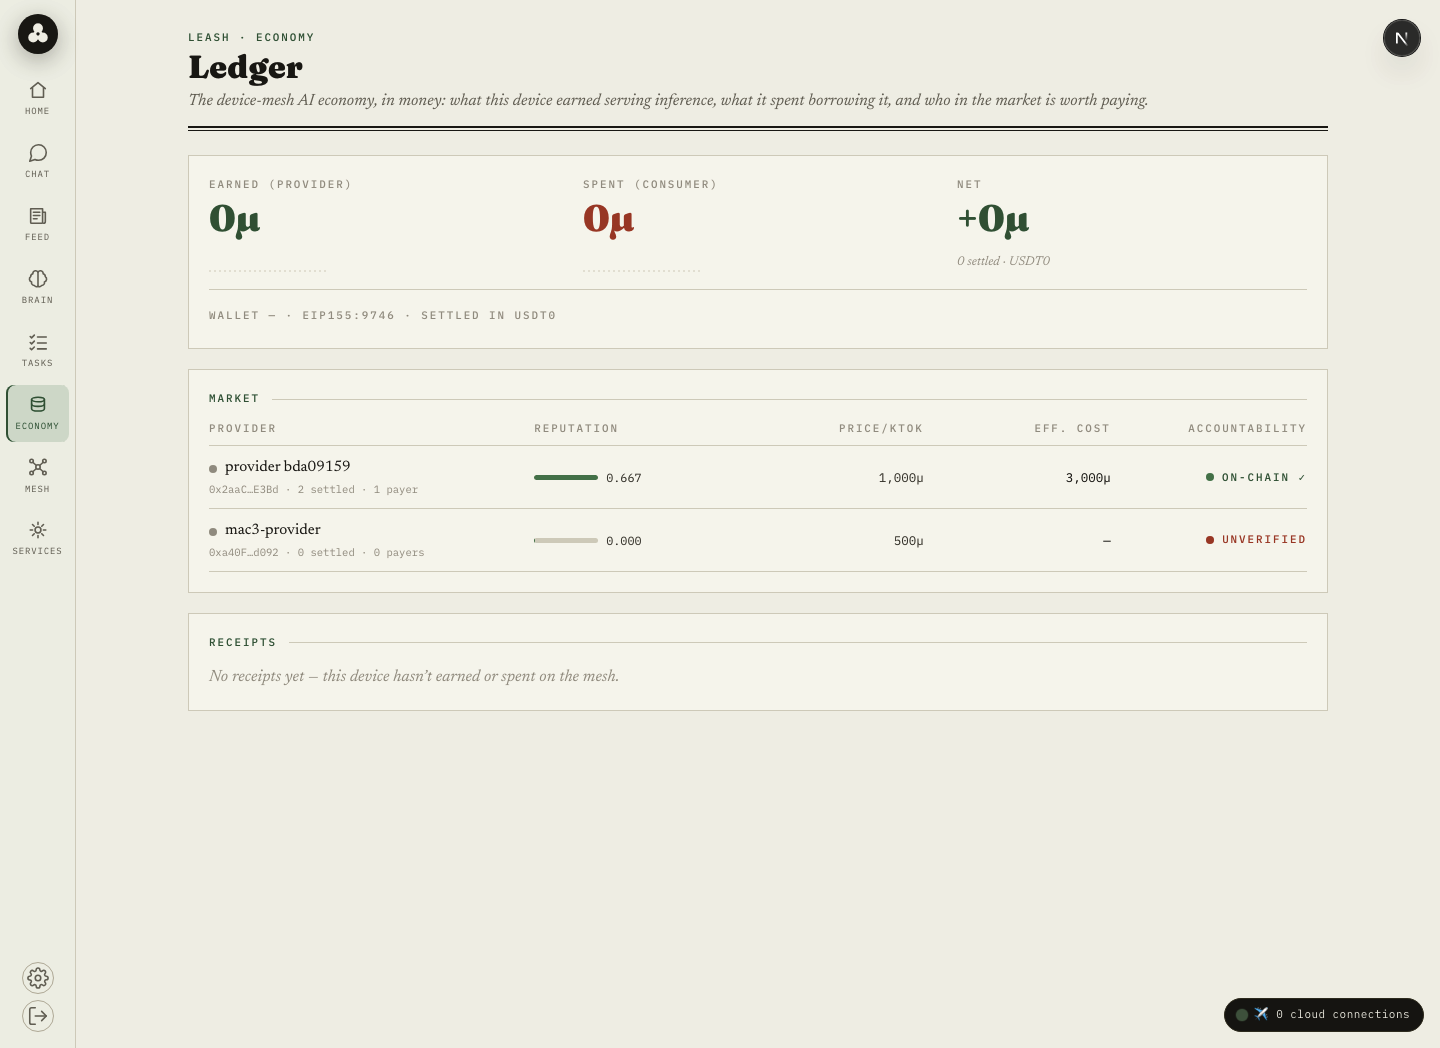
Task: Click the airplane icon in cloud status pill
Action: coord(1262,1014)
